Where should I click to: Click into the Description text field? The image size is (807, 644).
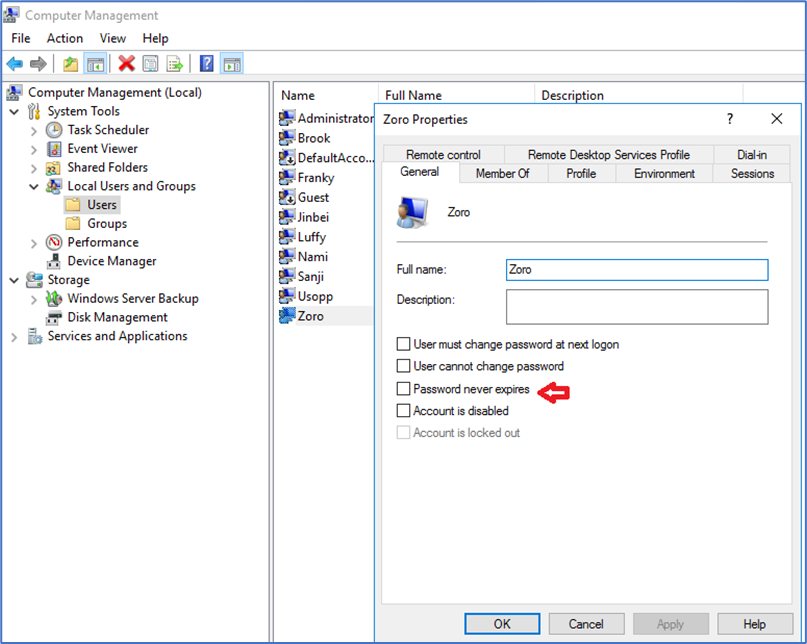(636, 307)
